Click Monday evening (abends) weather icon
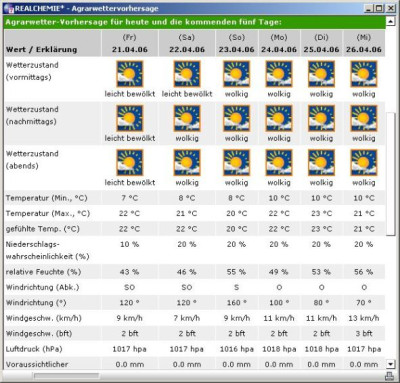The height and width of the screenshot is (383, 400). click(x=279, y=163)
